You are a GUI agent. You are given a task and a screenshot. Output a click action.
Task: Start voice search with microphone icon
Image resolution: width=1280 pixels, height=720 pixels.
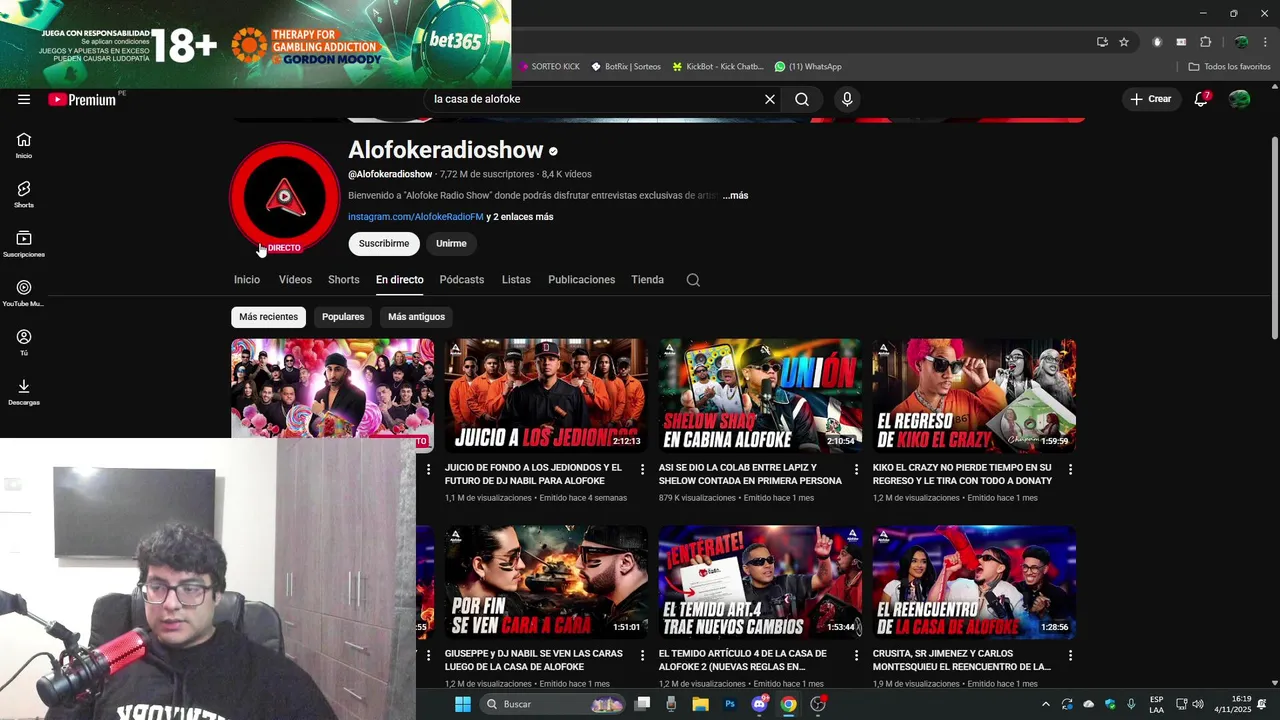pos(847,99)
